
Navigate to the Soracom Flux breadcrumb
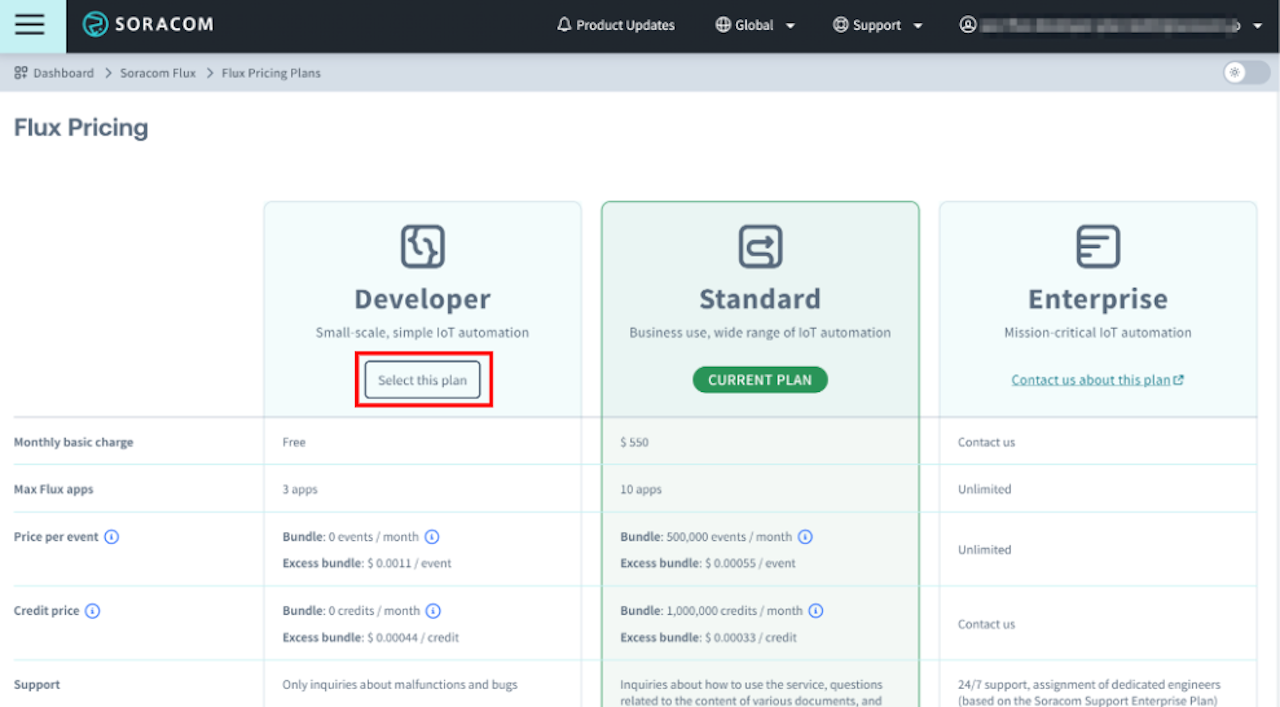coord(157,72)
